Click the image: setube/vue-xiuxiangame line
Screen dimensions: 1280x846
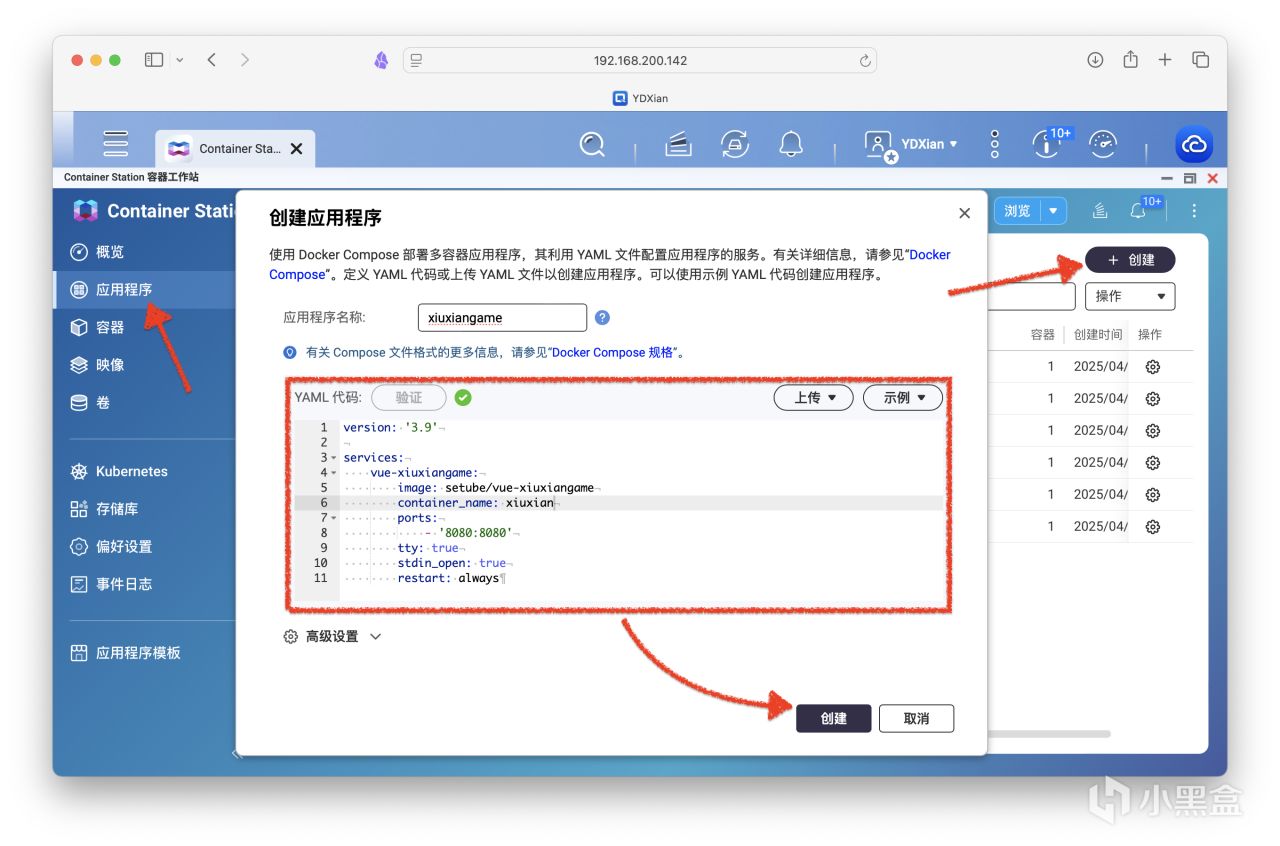pyautogui.click(x=643, y=488)
